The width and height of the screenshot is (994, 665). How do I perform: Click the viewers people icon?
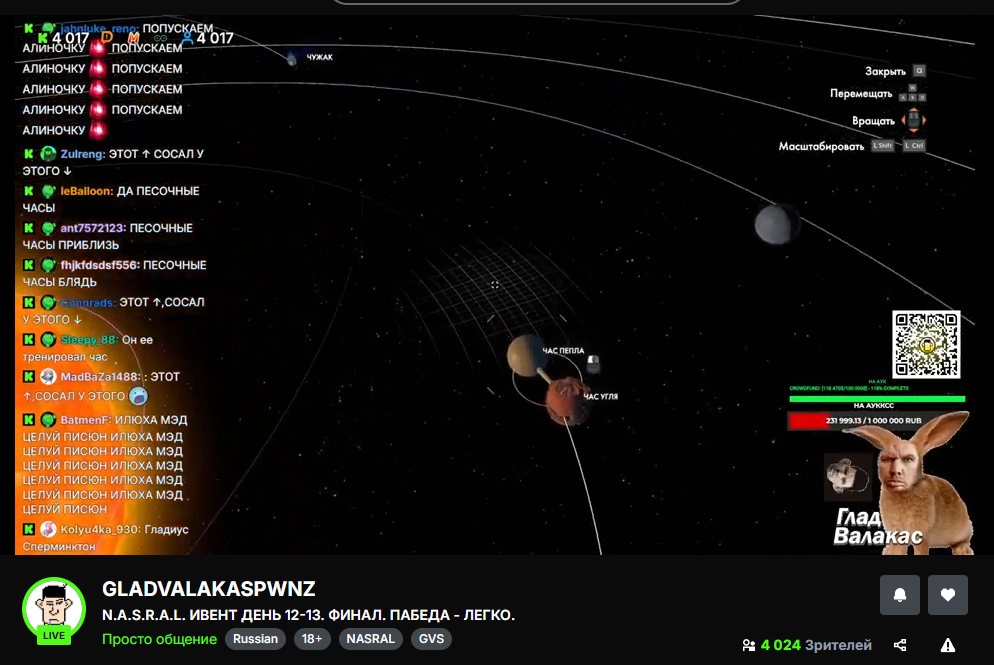(749, 645)
